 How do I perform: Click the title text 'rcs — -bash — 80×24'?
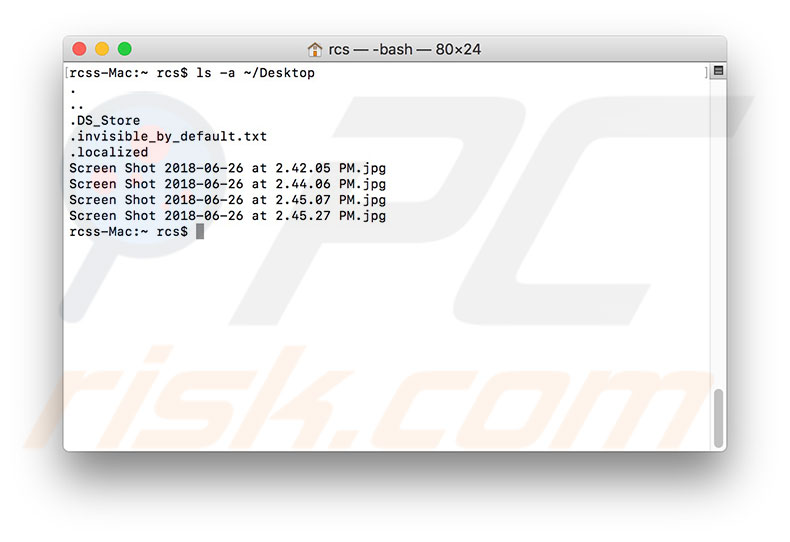pyautogui.click(x=405, y=49)
